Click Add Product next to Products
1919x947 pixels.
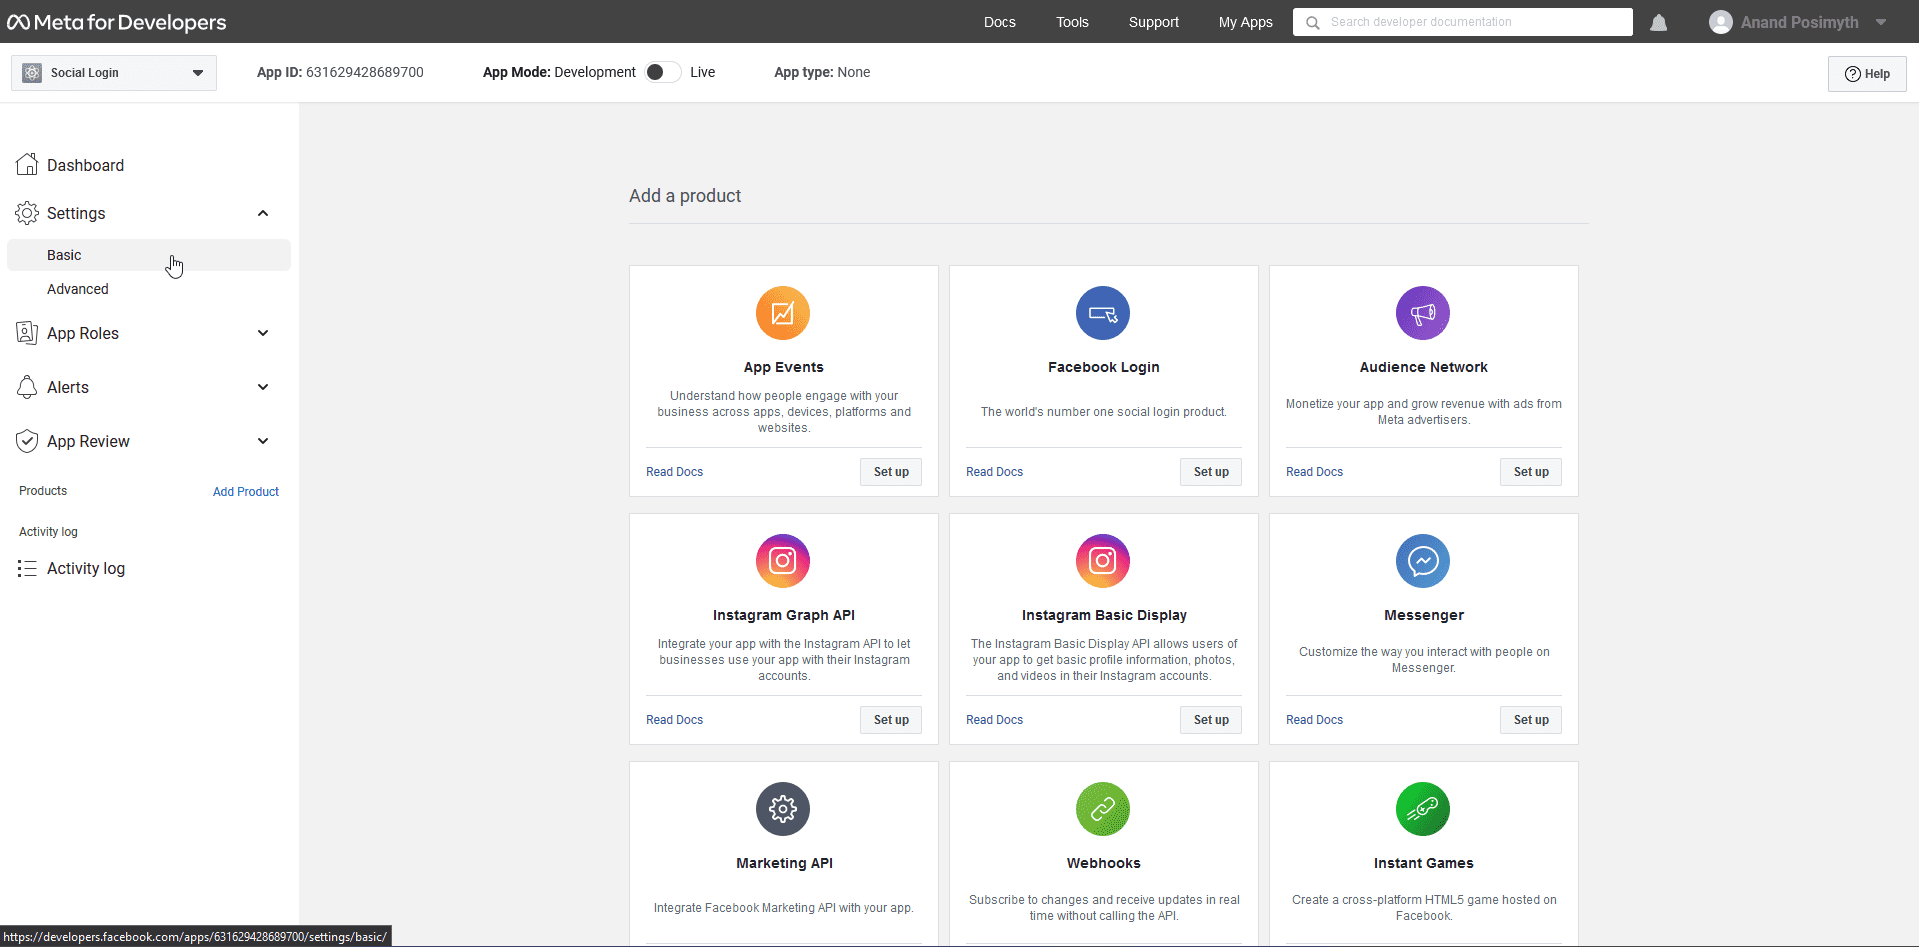click(245, 491)
